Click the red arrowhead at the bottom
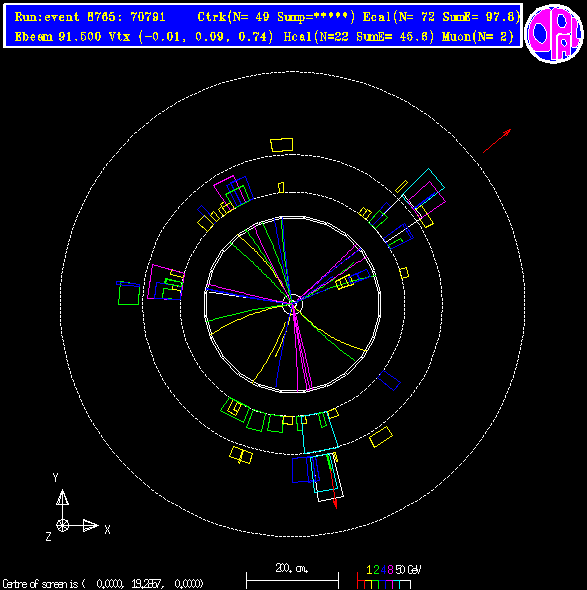The height and width of the screenshot is (590, 587). [335, 504]
